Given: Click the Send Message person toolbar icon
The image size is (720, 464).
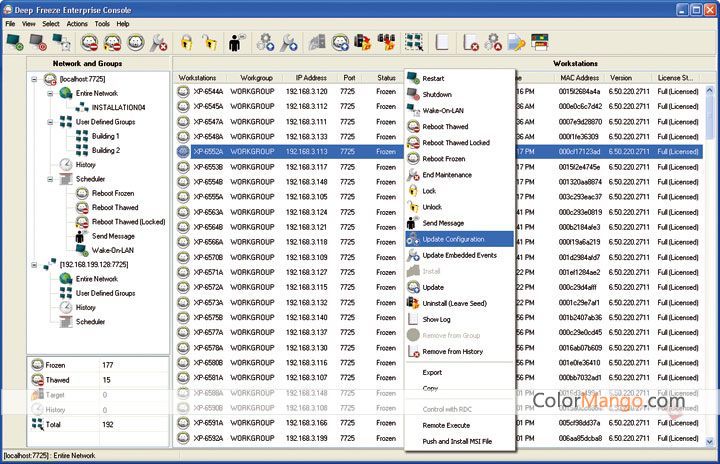Looking at the screenshot, I should [x=236, y=43].
